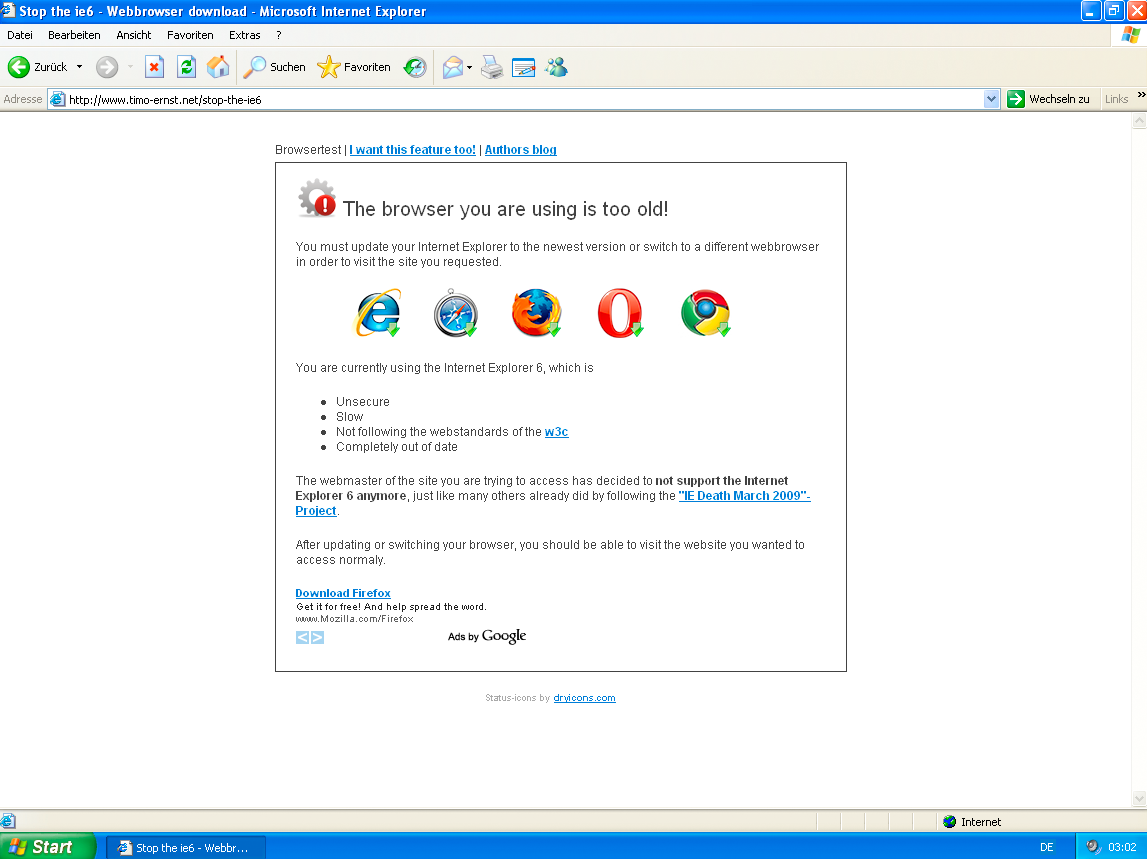Click the scrollbar down arrow
Image resolution: width=1147 pixels, height=859 pixels.
[x=1139, y=798]
